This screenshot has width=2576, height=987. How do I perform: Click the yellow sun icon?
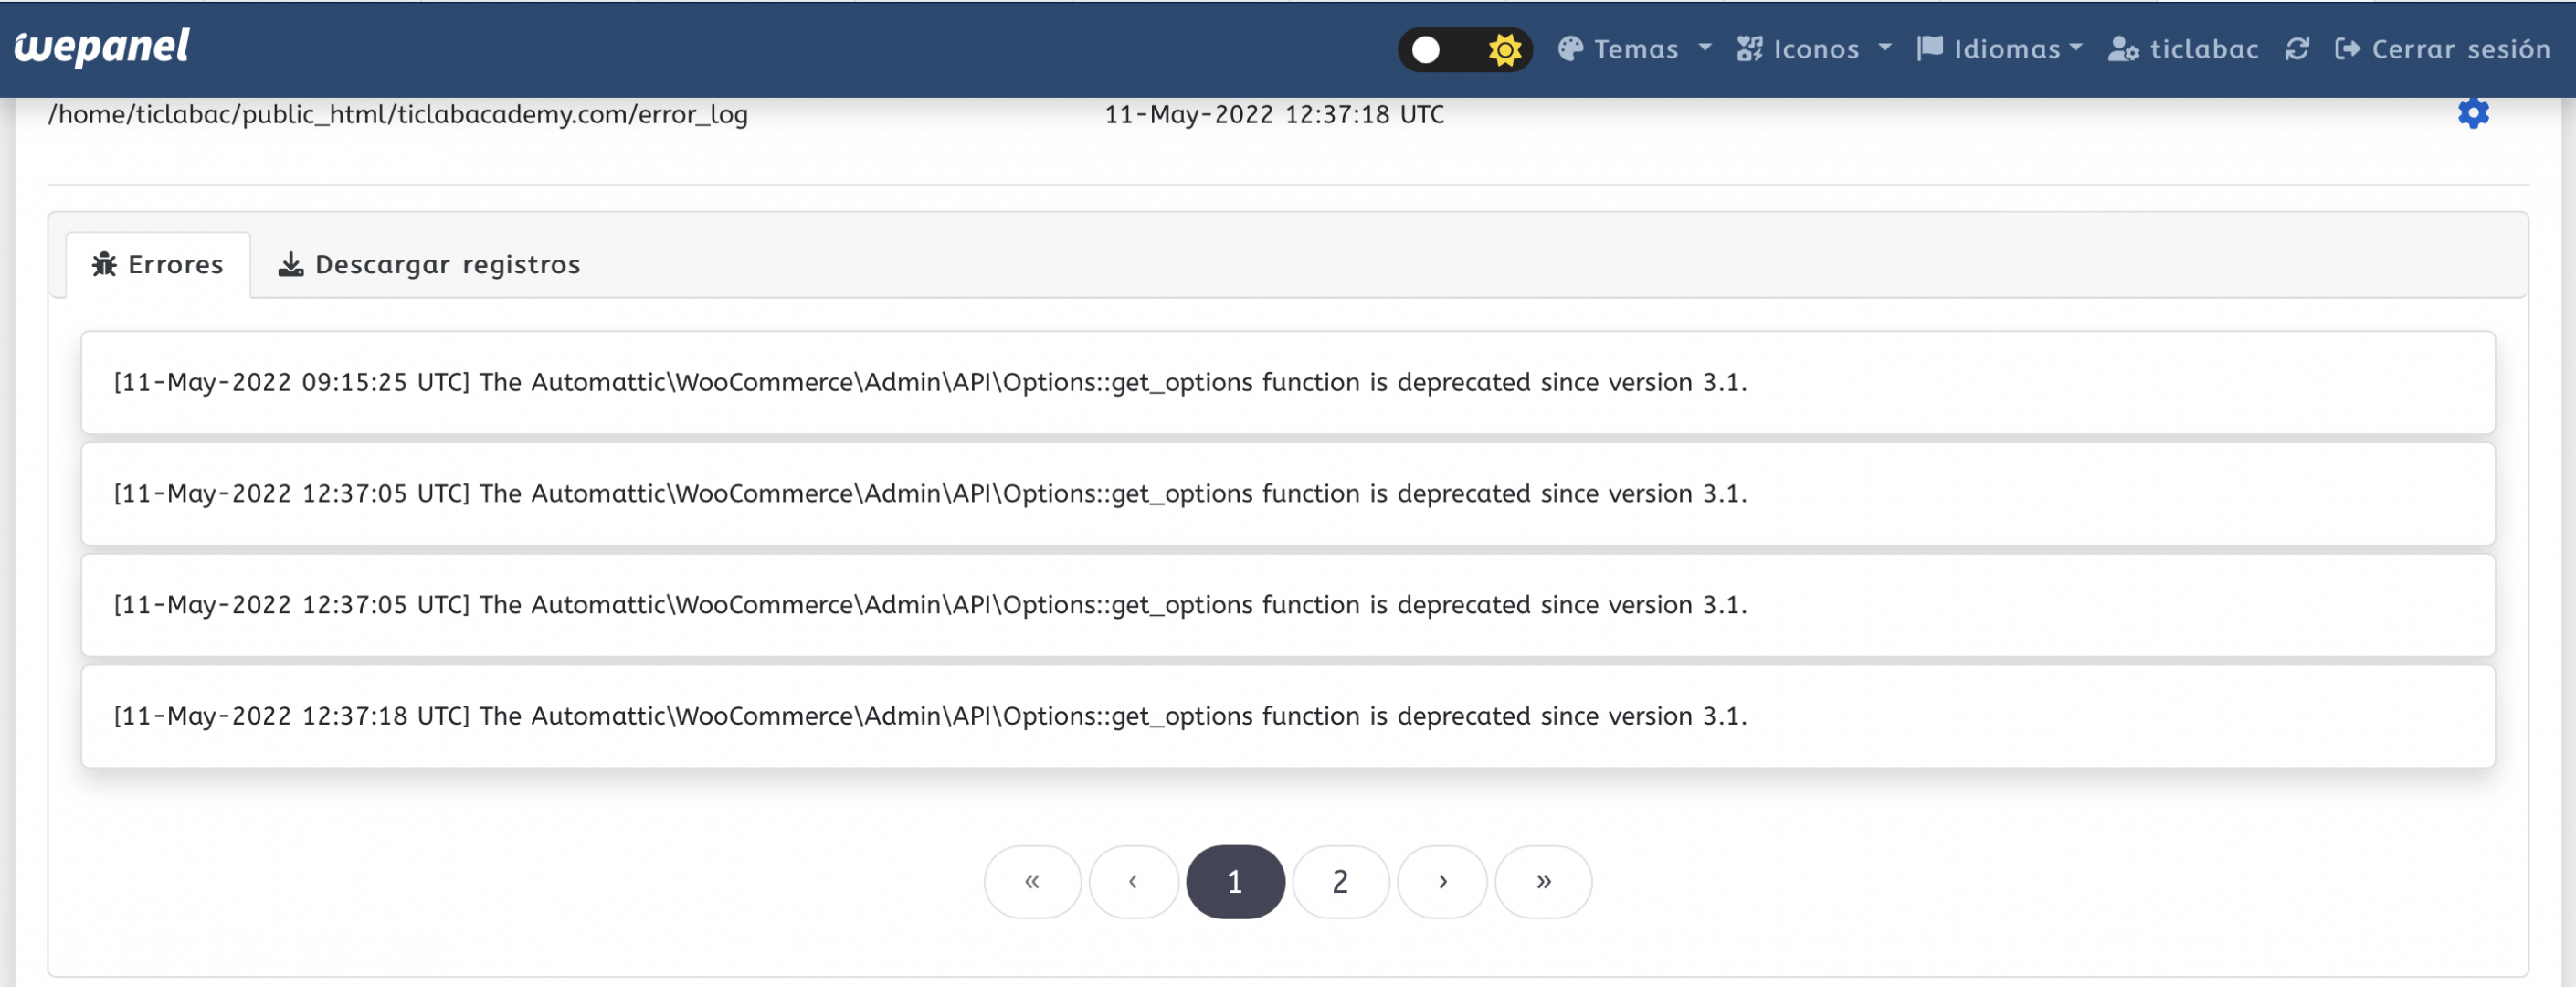(1504, 49)
